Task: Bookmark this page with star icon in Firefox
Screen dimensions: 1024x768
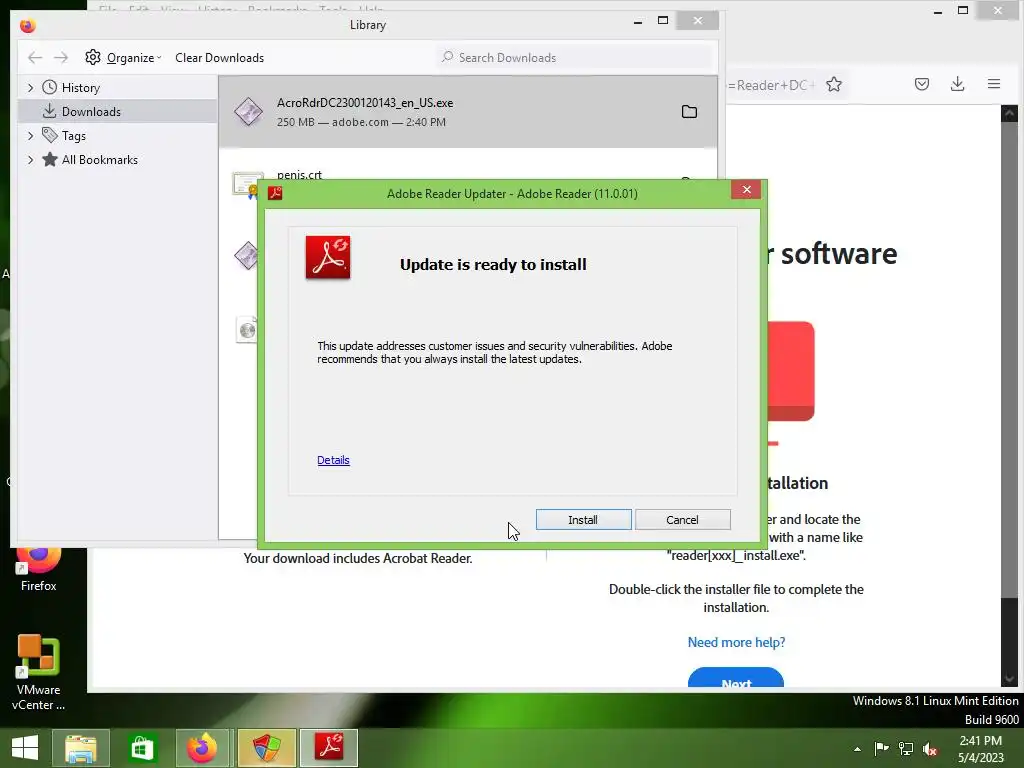Action: click(834, 84)
